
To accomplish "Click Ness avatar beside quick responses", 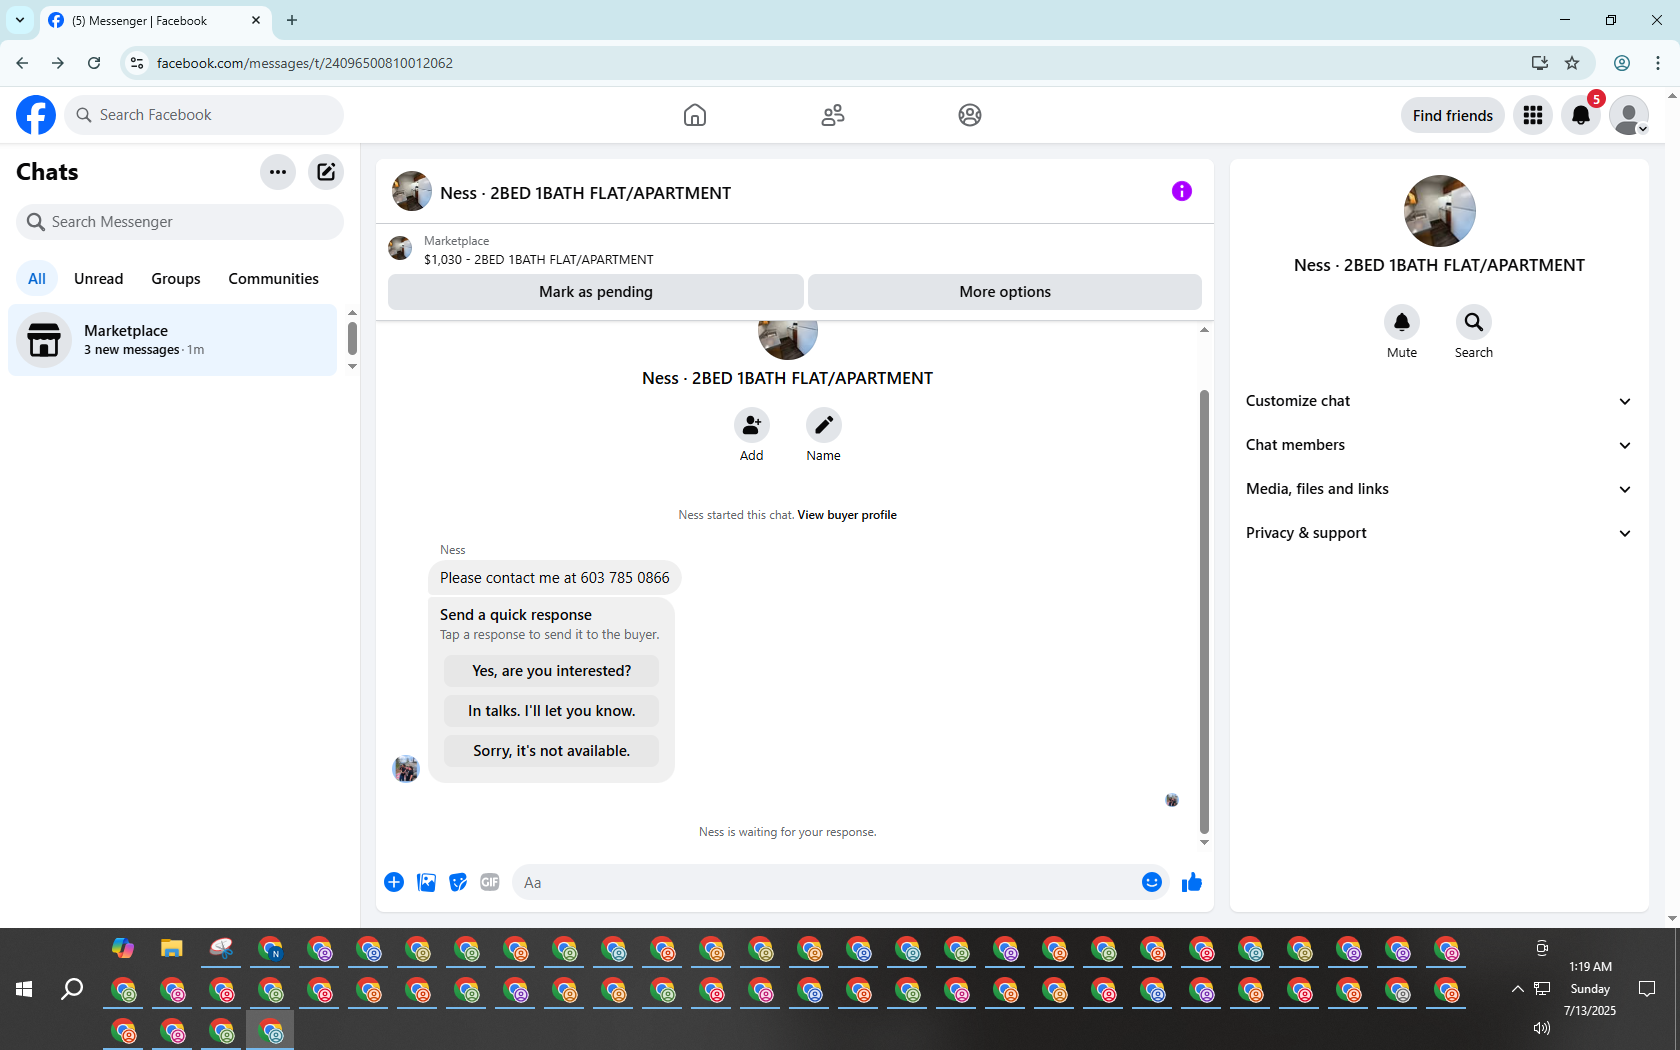I will (406, 768).
